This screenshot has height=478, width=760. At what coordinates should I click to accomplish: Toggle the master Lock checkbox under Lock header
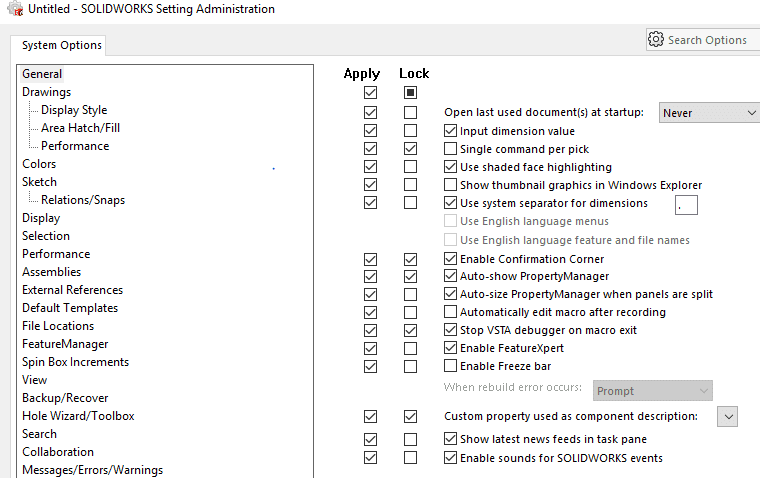point(410,92)
